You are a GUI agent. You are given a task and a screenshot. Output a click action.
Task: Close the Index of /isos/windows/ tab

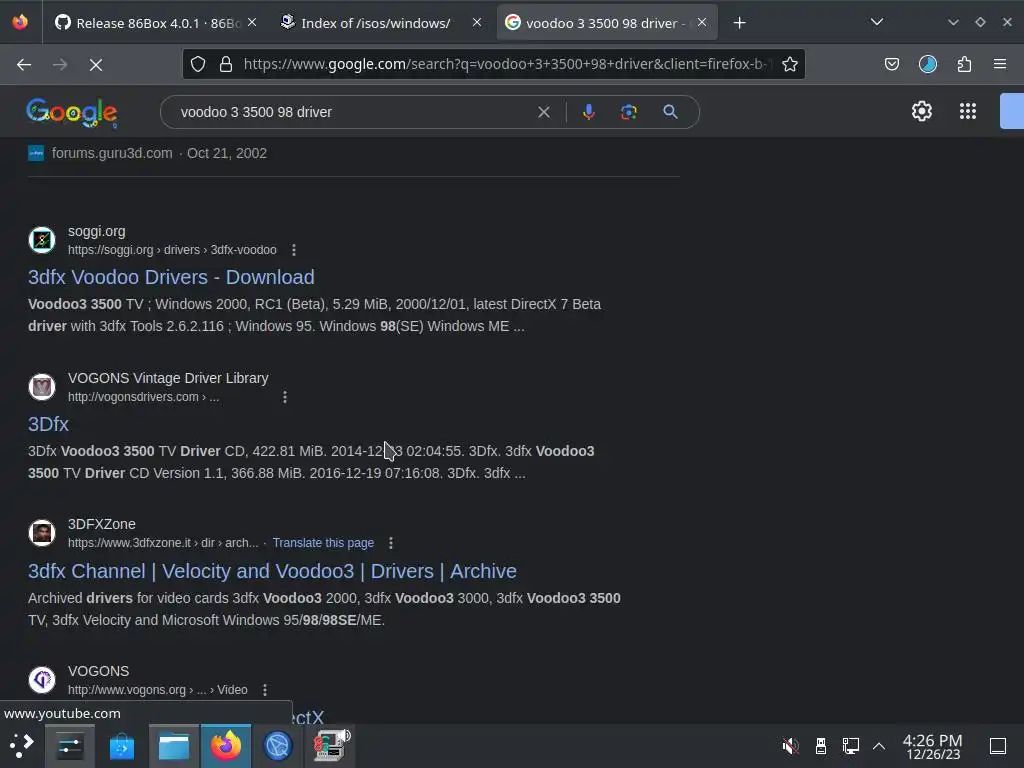click(477, 23)
